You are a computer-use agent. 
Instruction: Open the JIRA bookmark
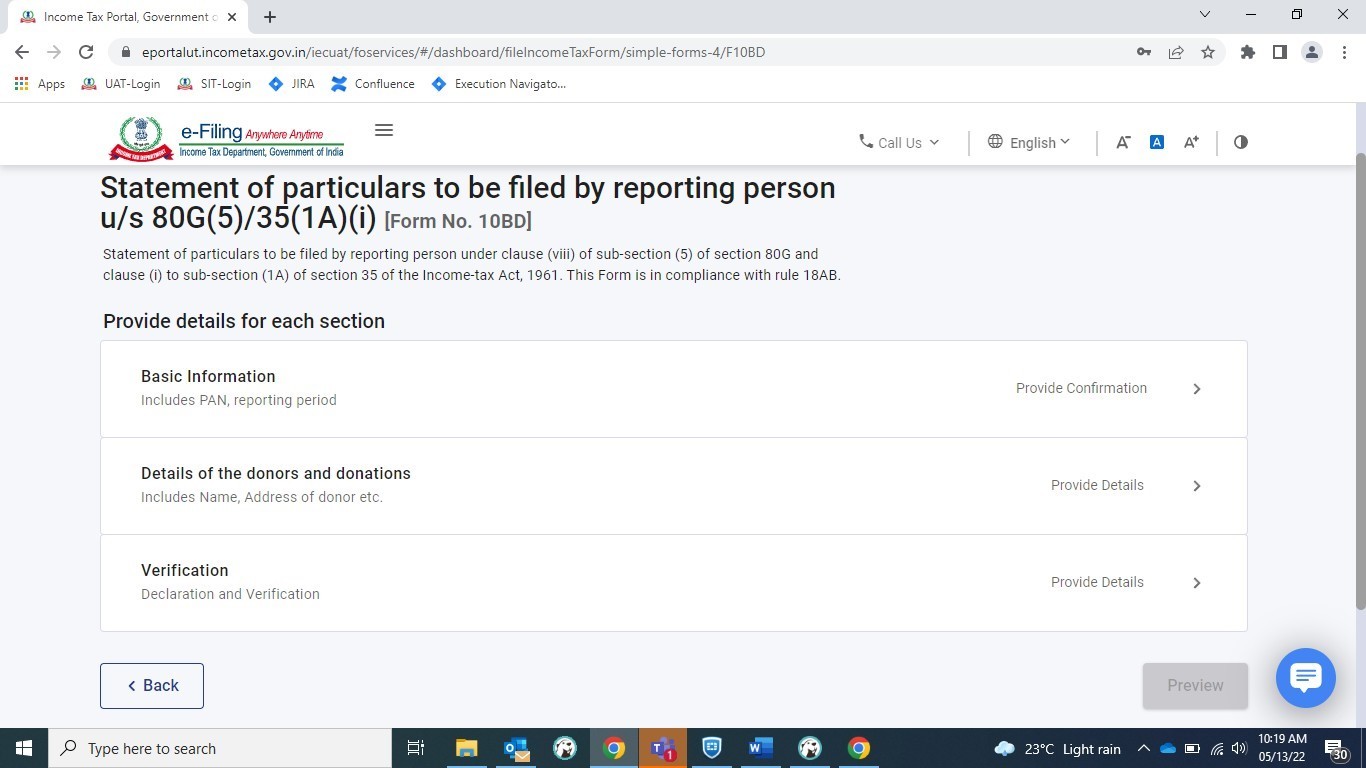click(291, 84)
